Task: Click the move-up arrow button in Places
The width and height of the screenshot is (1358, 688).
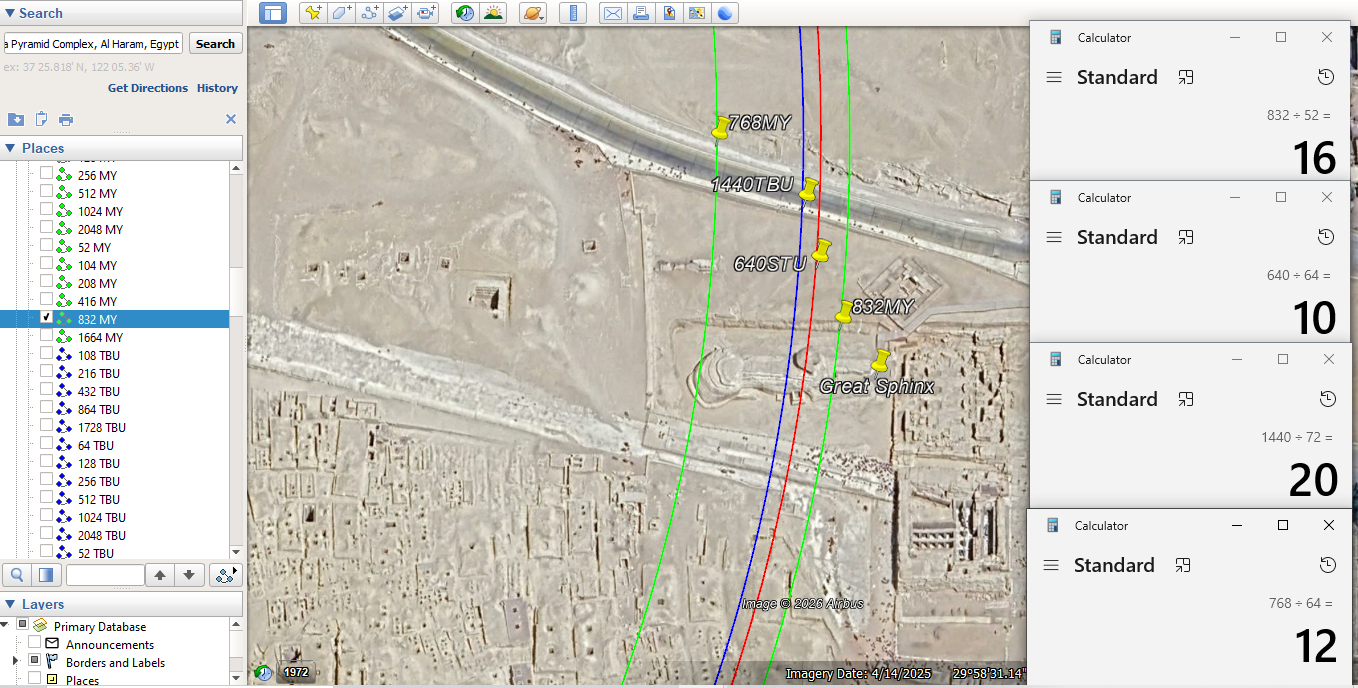Action: [160, 575]
